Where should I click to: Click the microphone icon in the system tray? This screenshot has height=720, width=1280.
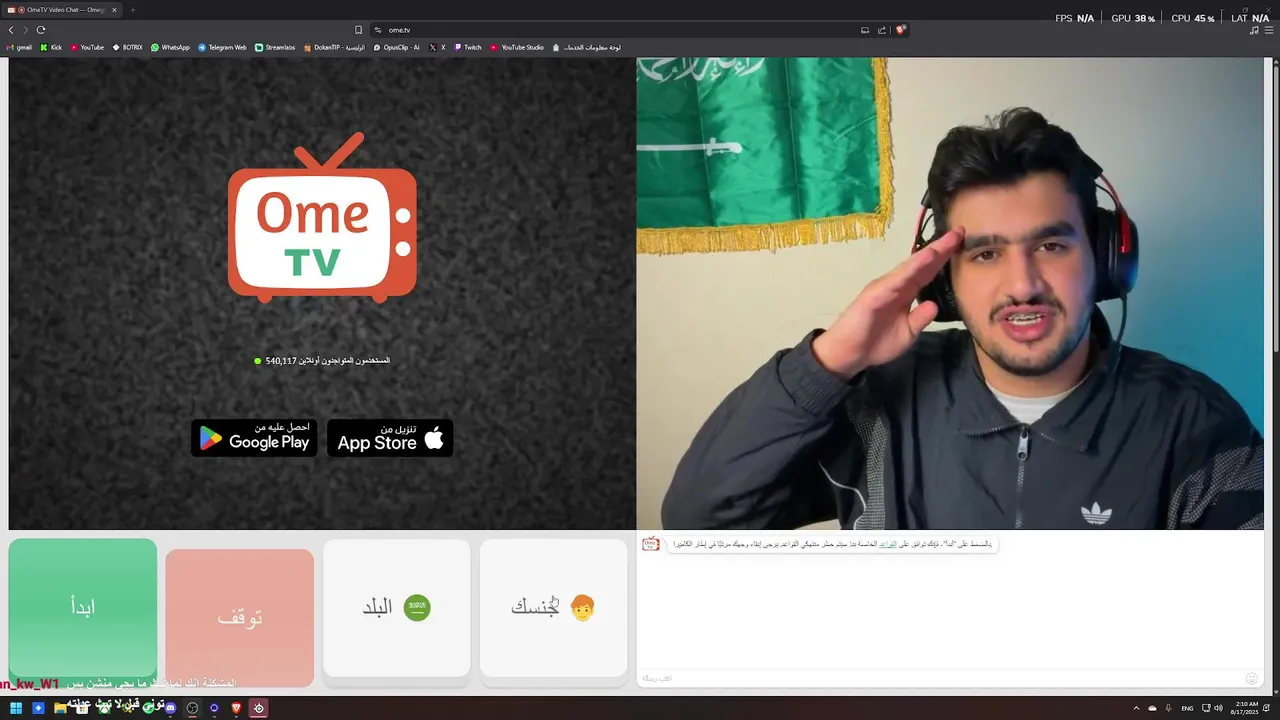(1168, 708)
